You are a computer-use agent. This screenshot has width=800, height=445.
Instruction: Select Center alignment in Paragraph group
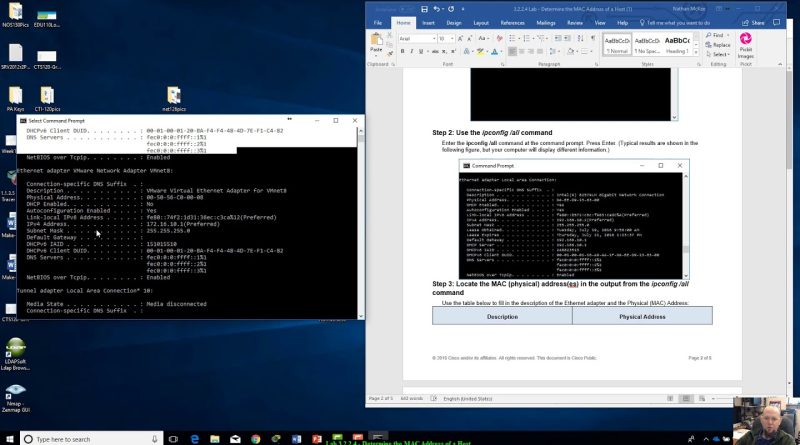[521, 52]
